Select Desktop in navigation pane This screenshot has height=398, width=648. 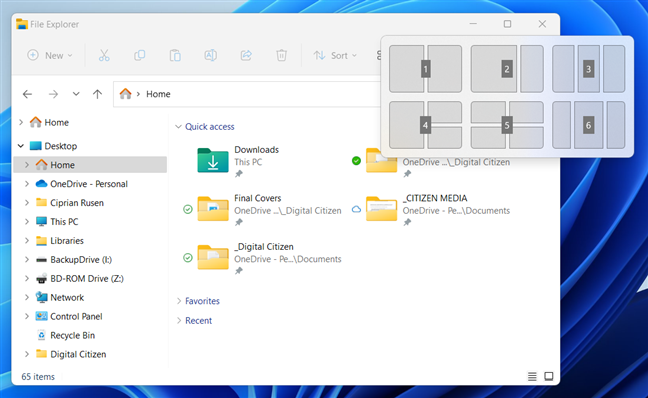(60, 146)
